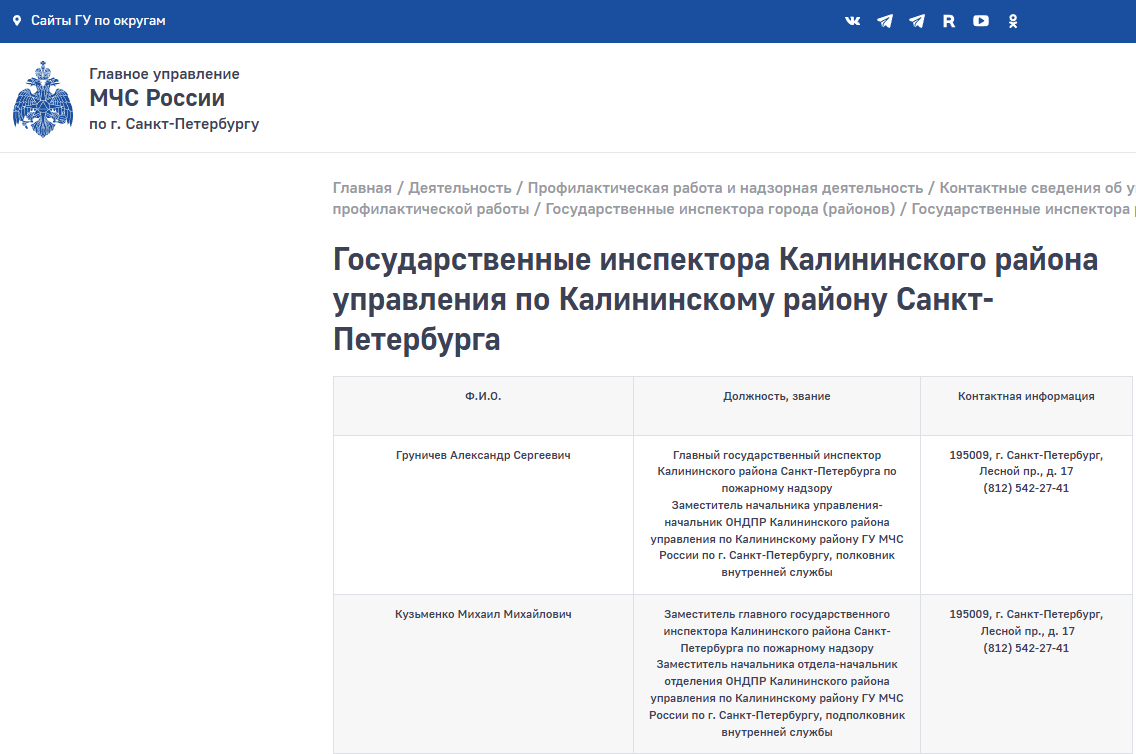Open Деятельность breadcrumb link

click(x=460, y=188)
